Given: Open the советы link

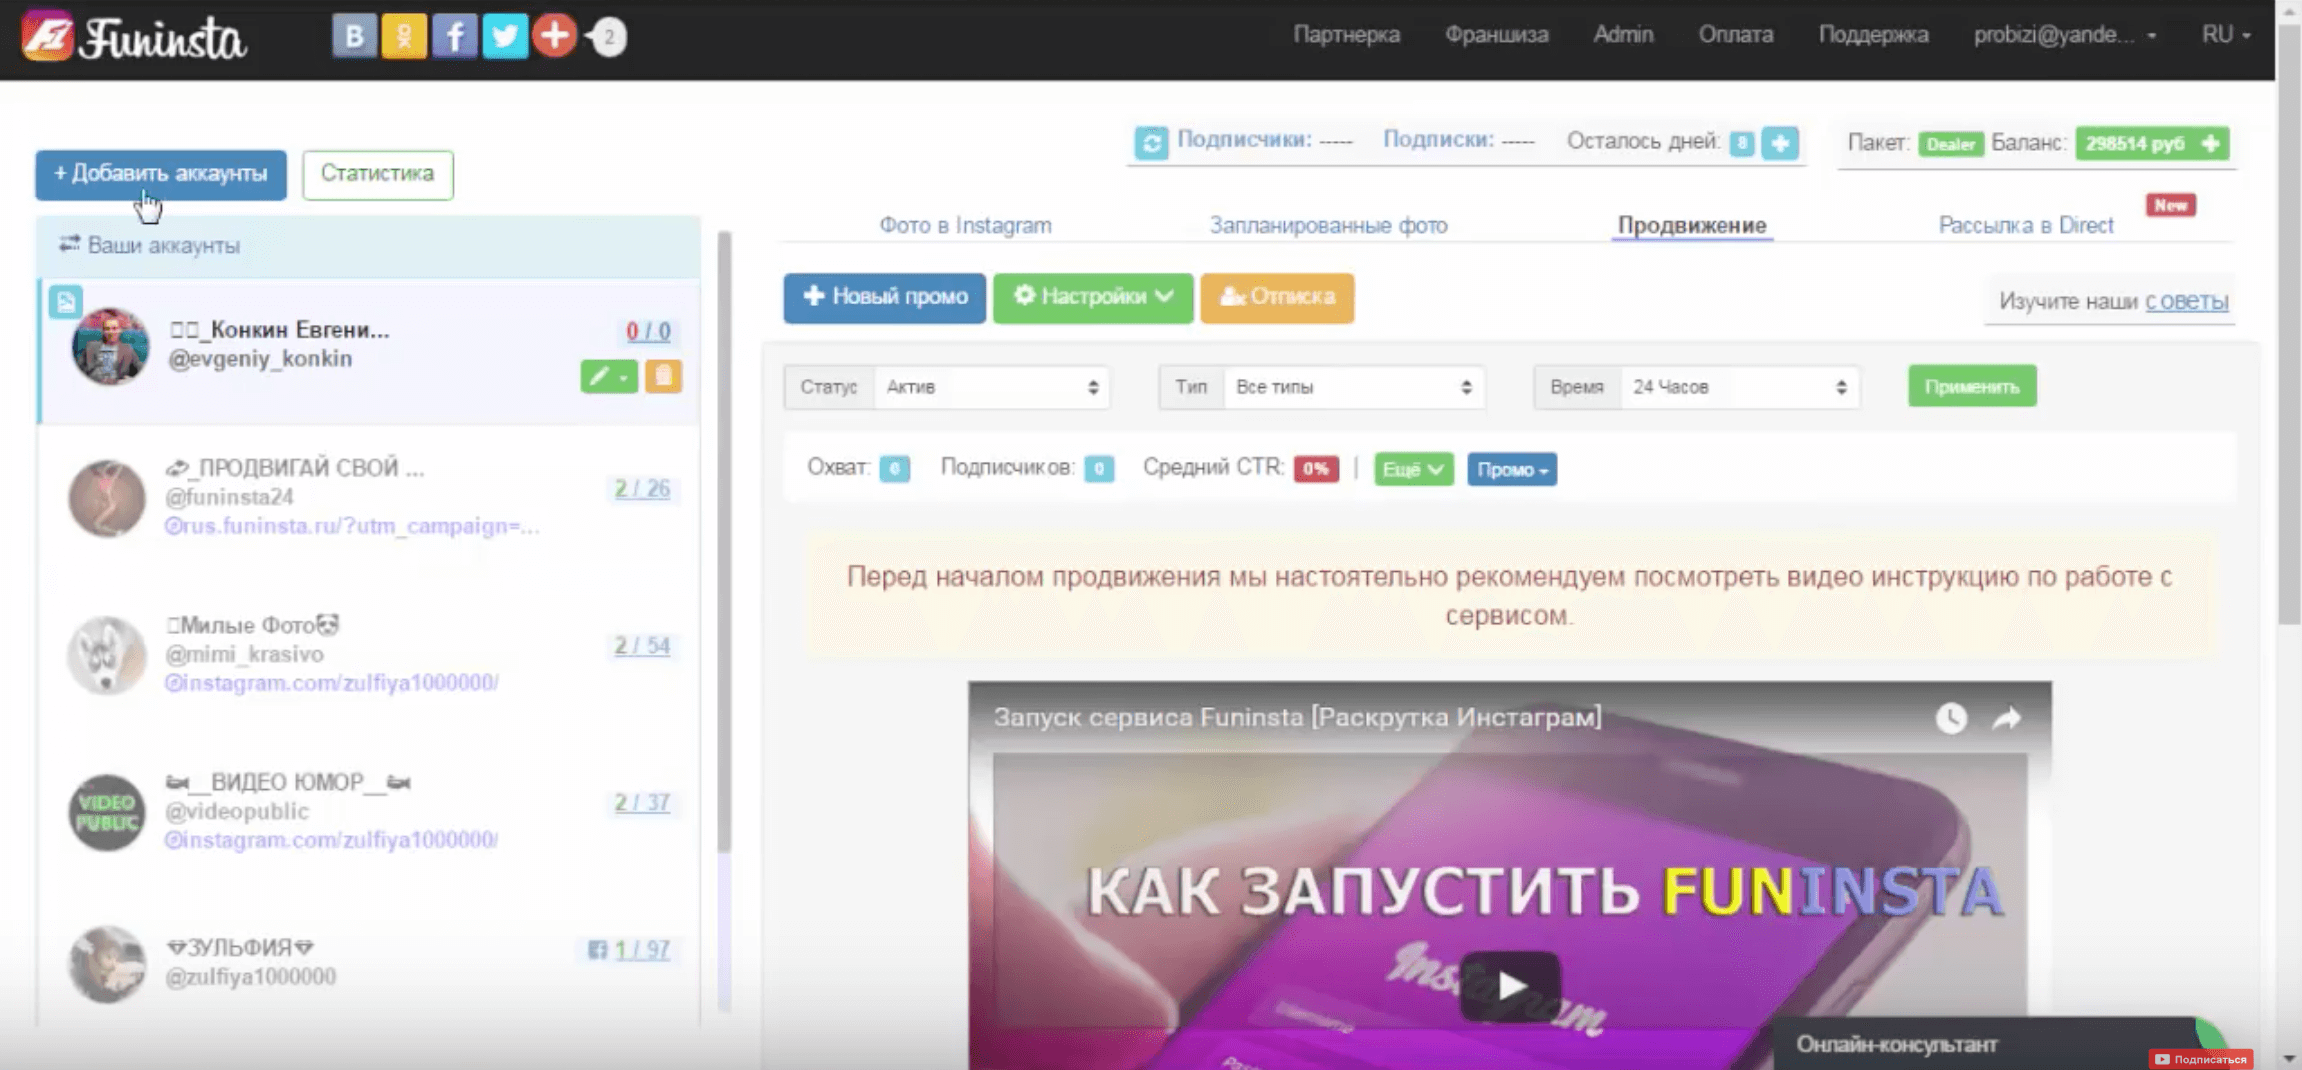Looking at the screenshot, I should pyautogui.click(x=2186, y=302).
